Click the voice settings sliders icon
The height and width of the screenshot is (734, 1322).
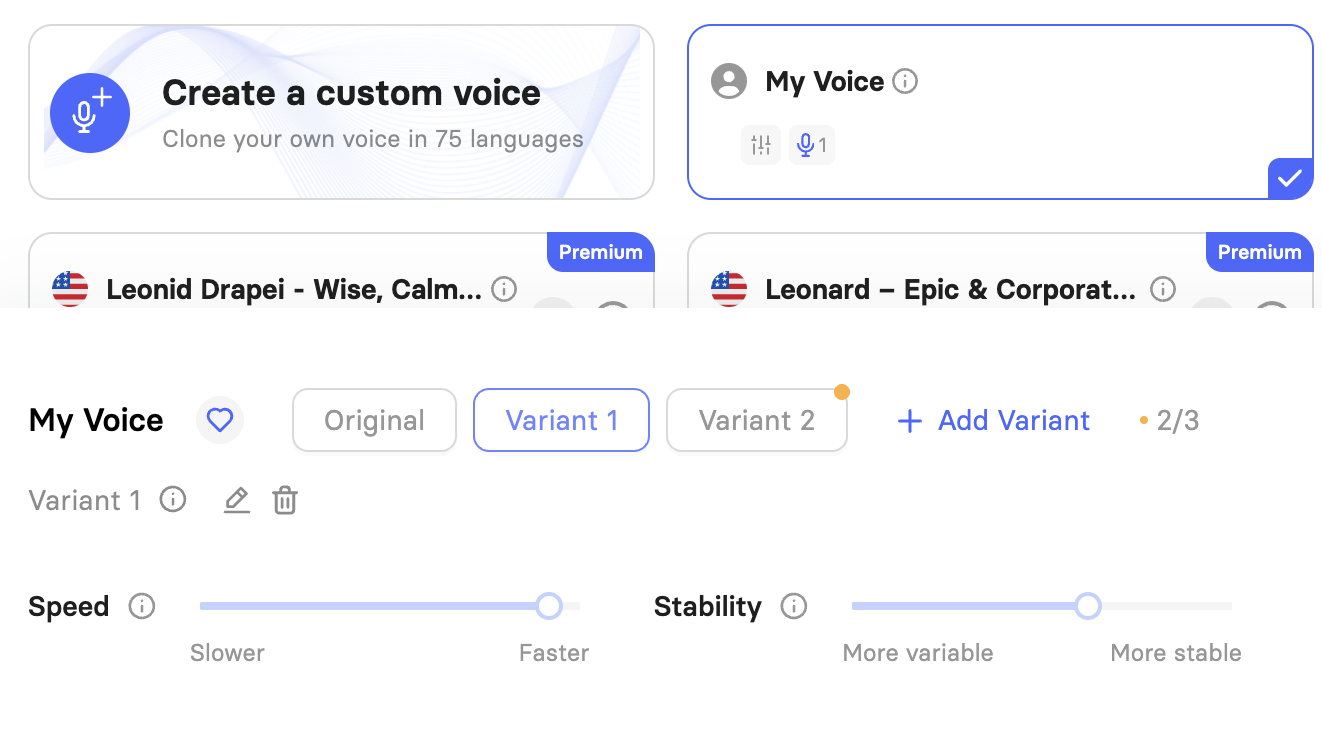(761, 145)
